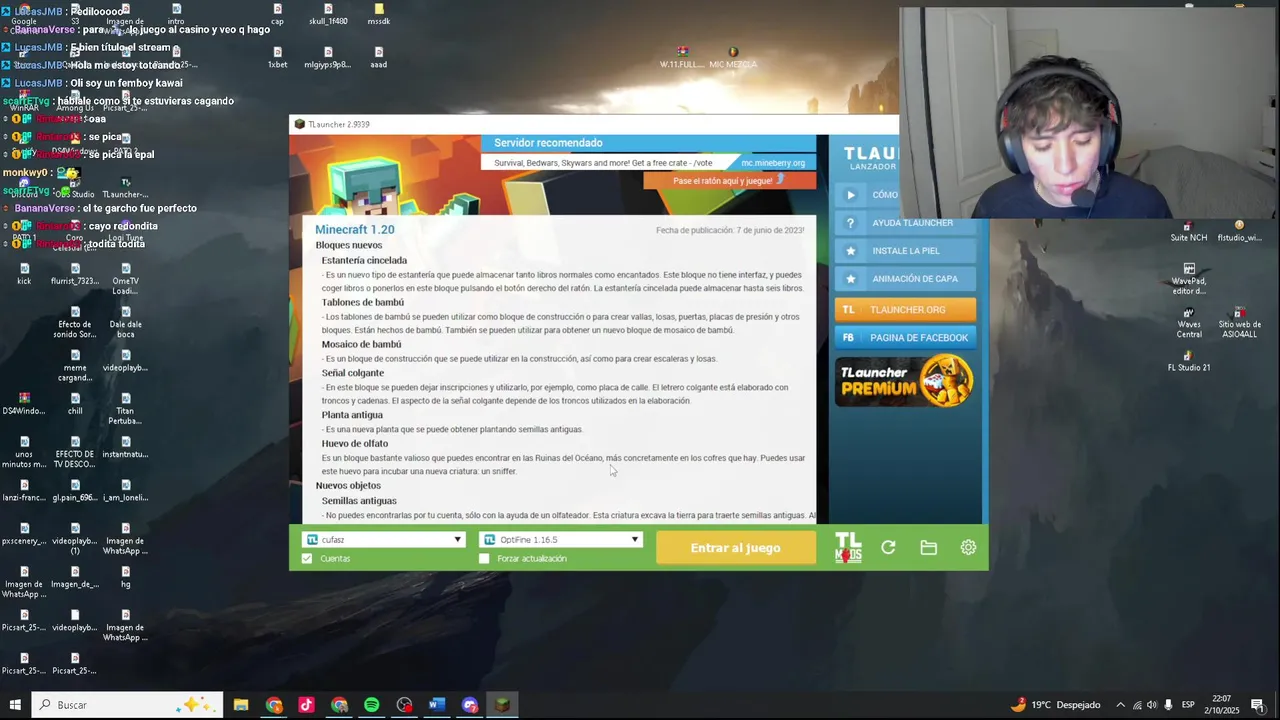Select 'MIC MEZCLA' desktop icon
Screen dimensions: 1280x720
733,57
